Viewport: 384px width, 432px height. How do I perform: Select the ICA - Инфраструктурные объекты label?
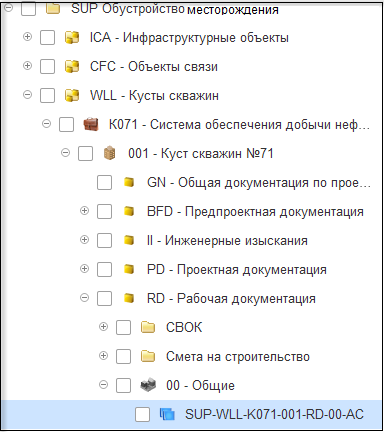tap(189, 37)
